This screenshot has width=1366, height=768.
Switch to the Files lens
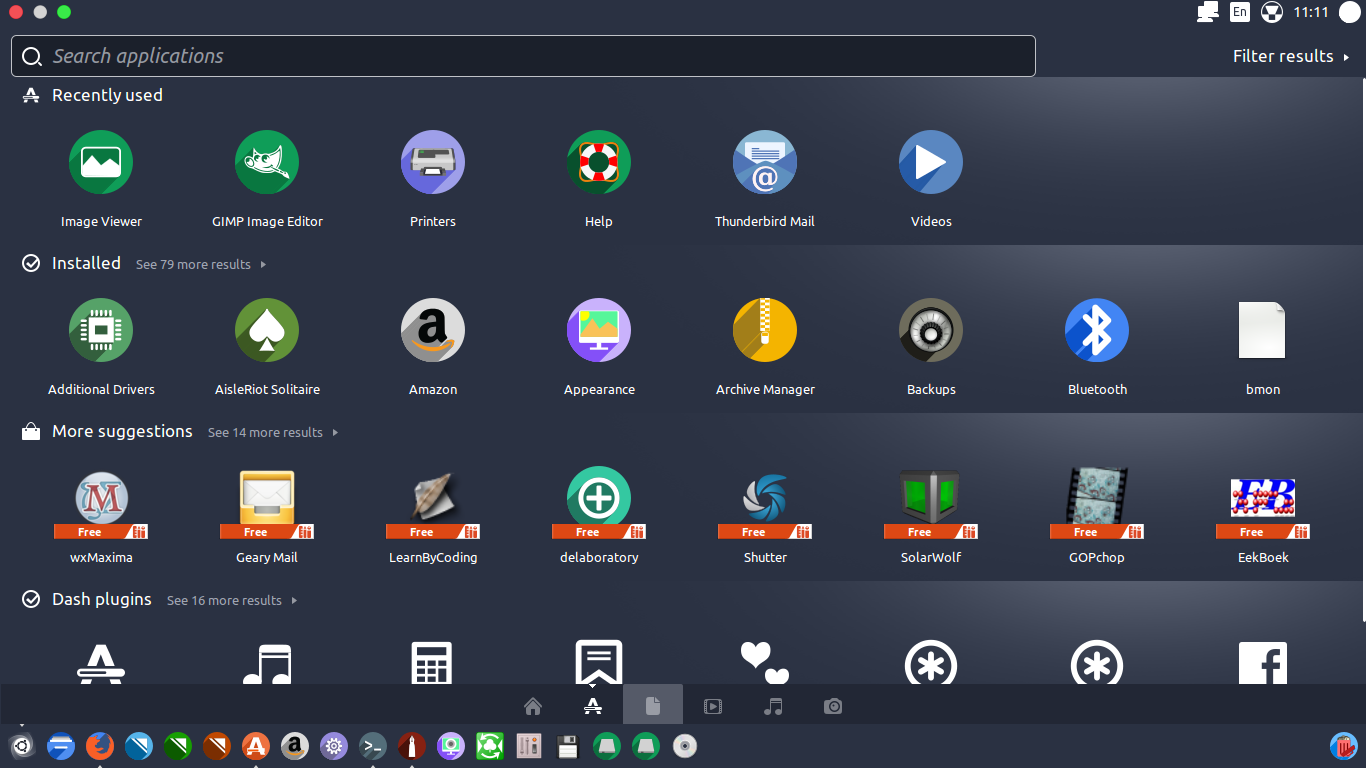tap(653, 706)
